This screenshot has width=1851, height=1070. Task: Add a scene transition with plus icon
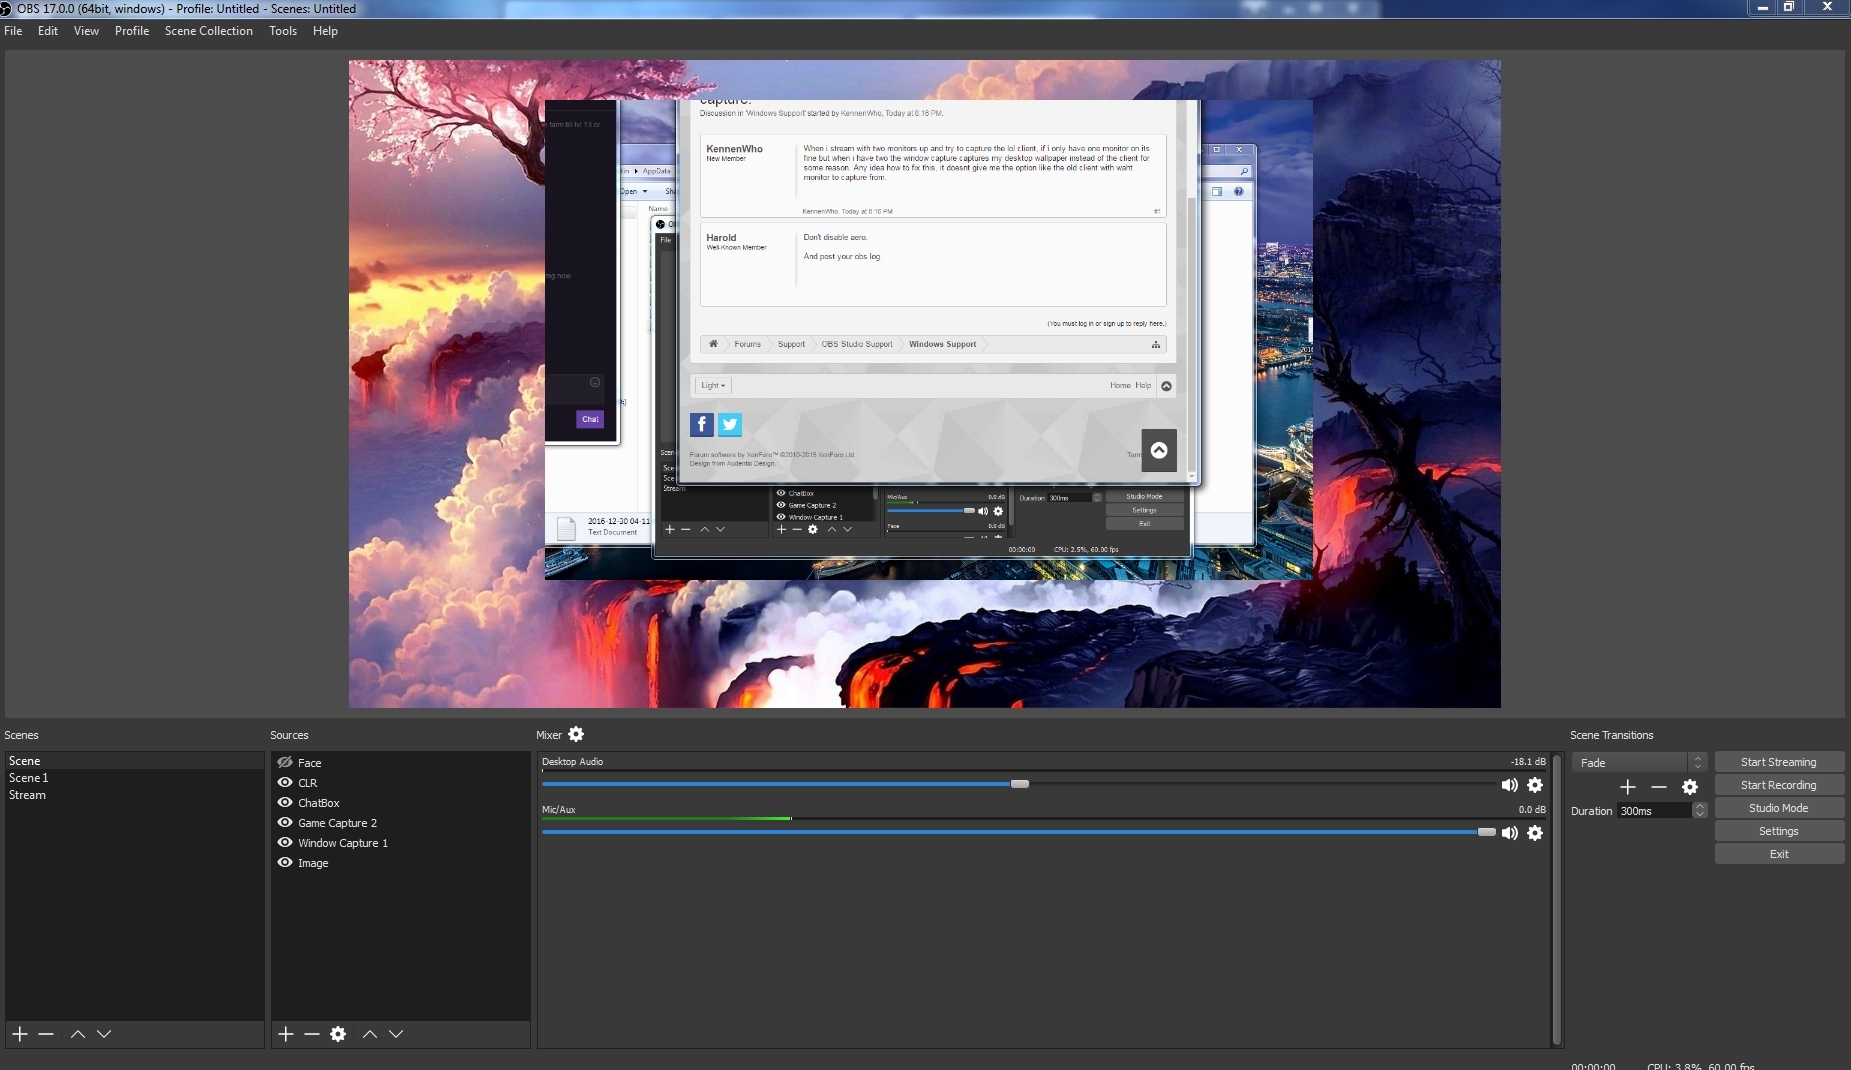pyautogui.click(x=1628, y=787)
